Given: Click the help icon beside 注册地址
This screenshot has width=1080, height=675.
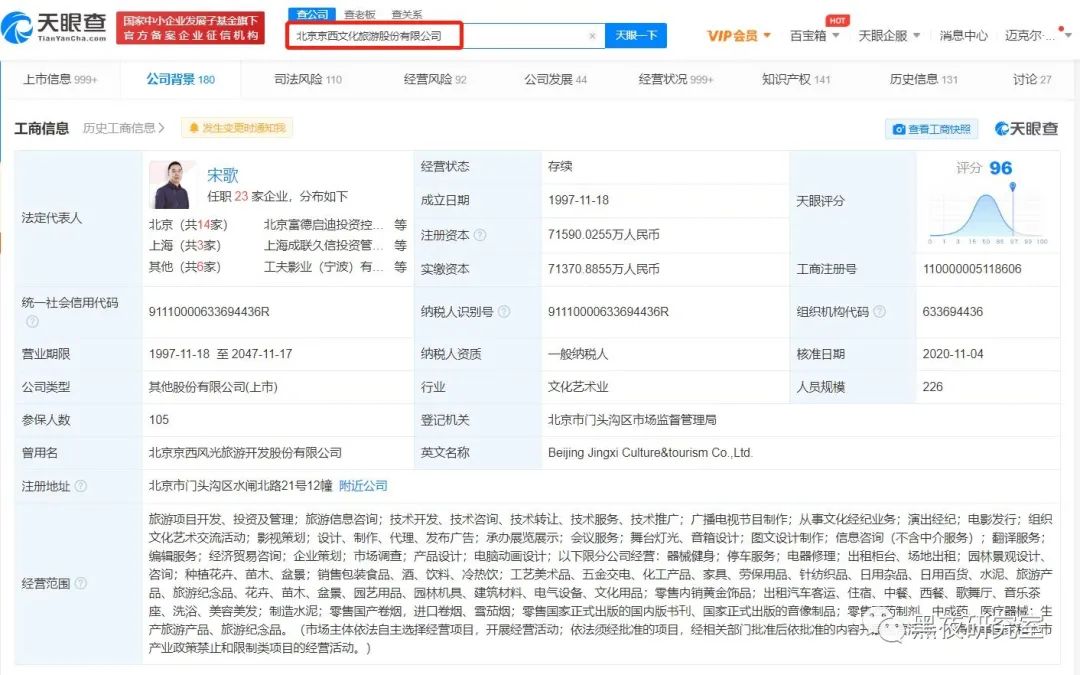Looking at the screenshot, I should [81, 486].
